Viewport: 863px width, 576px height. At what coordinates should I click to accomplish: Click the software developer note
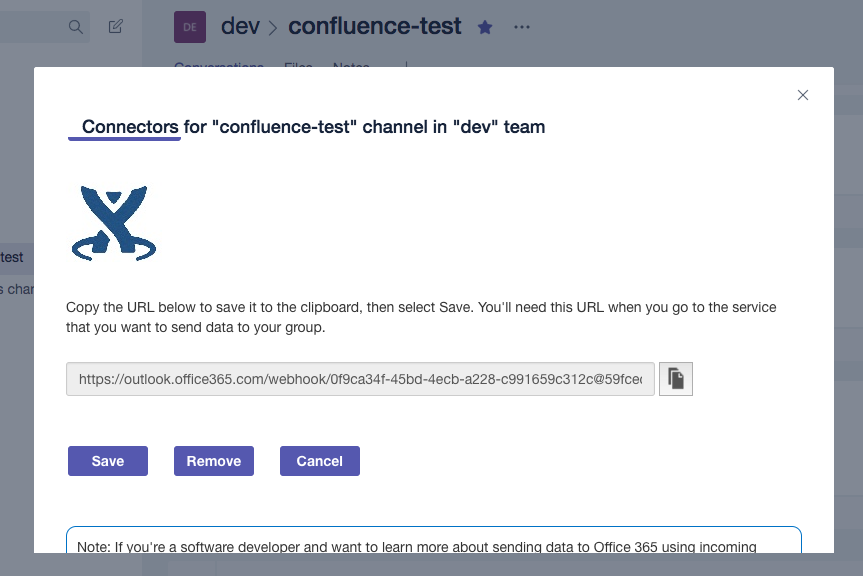(x=434, y=541)
